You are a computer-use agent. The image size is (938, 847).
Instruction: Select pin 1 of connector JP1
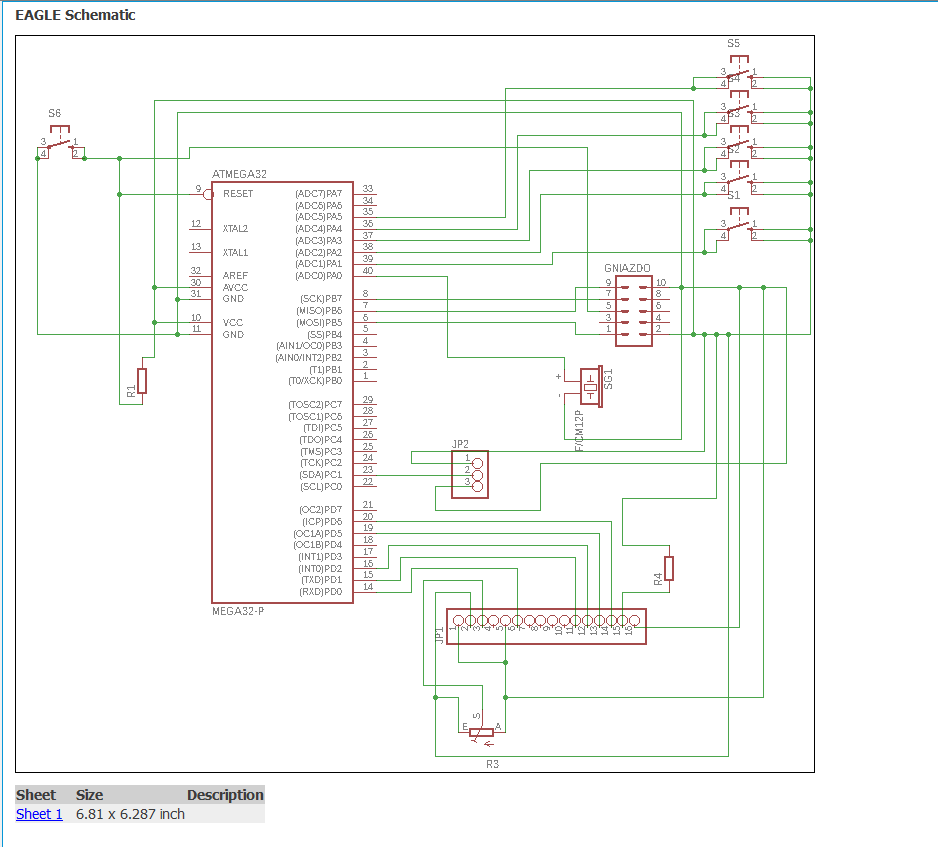[x=459, y=618]
